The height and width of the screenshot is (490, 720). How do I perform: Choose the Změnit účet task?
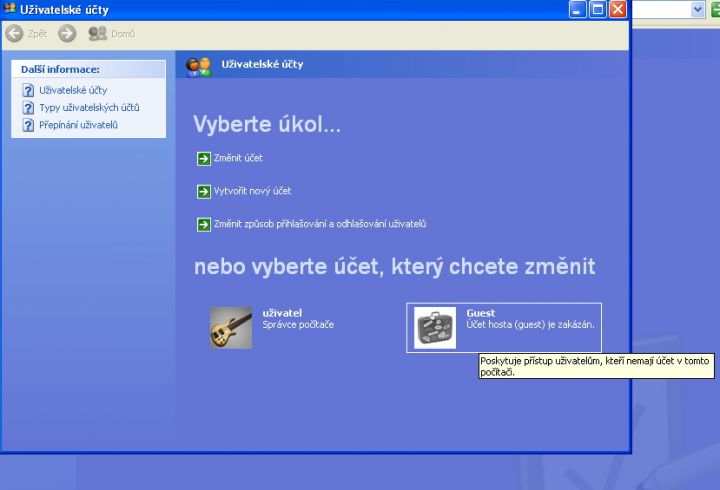tap(238, 158)
